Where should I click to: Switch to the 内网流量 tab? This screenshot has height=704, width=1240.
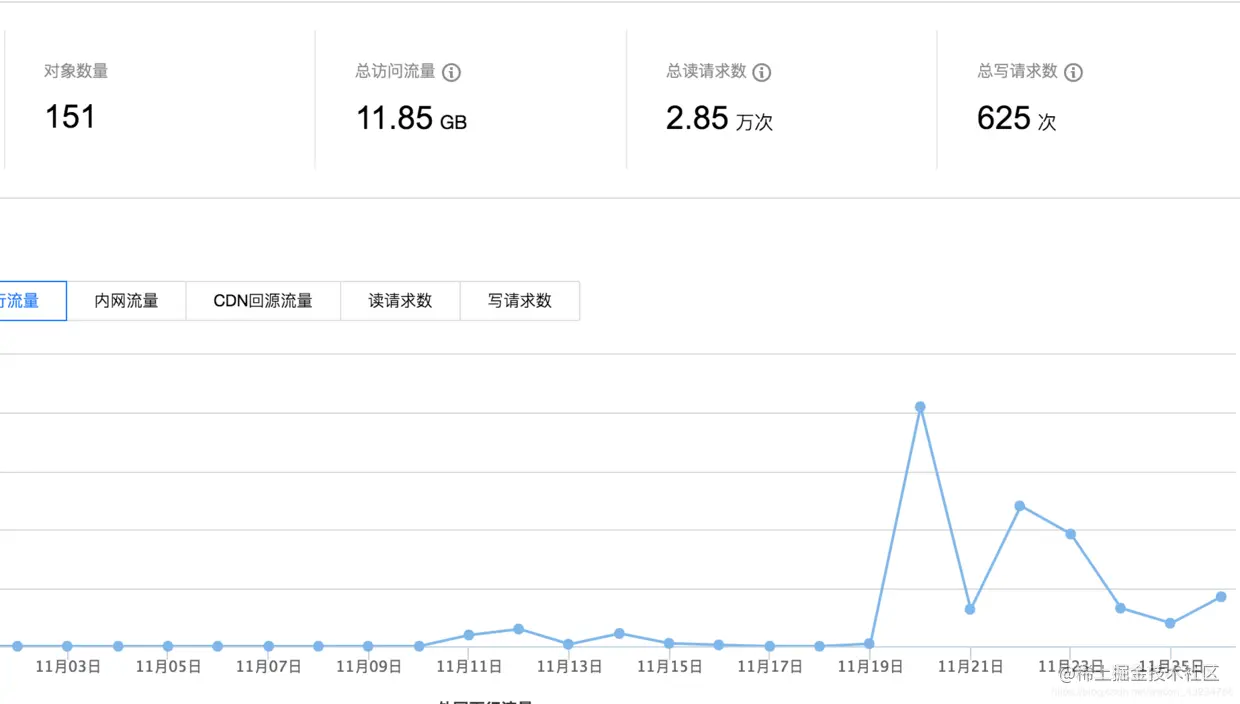tap(126, 300)
